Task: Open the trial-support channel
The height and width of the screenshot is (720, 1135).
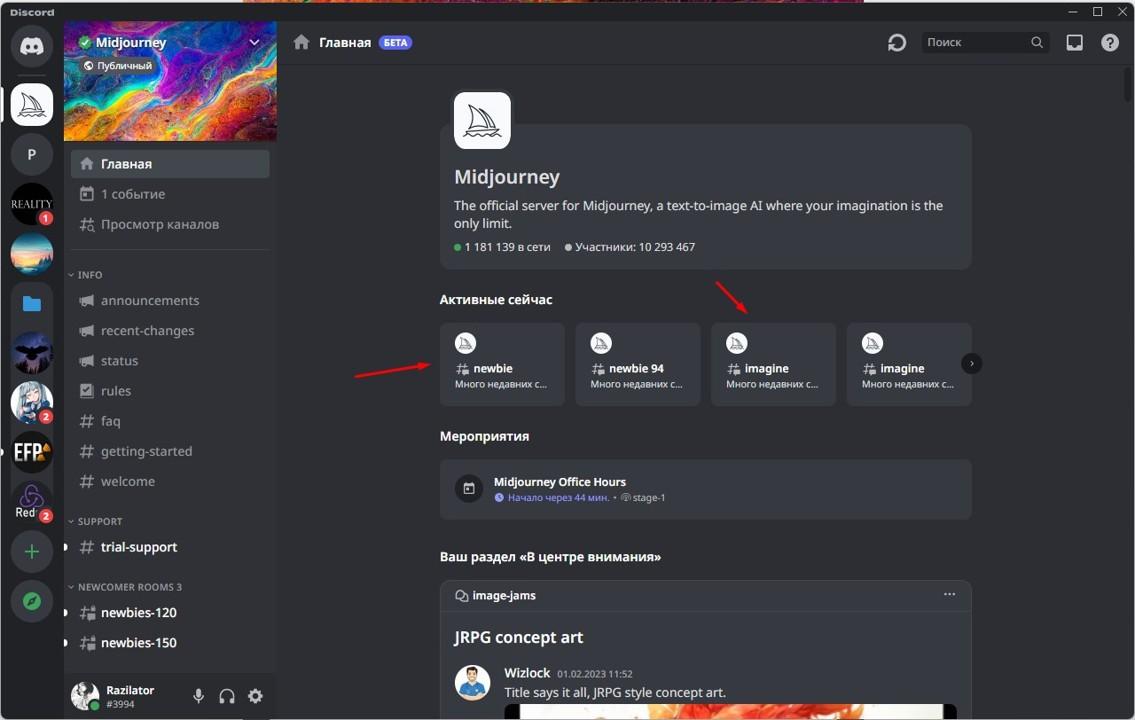Action: [170, 547]
